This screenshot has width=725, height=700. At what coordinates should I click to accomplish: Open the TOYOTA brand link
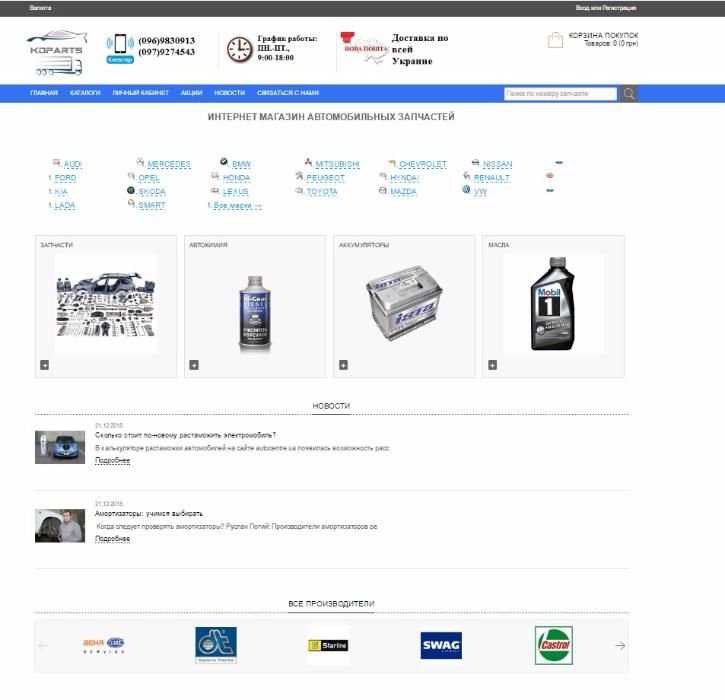(322, 191)
